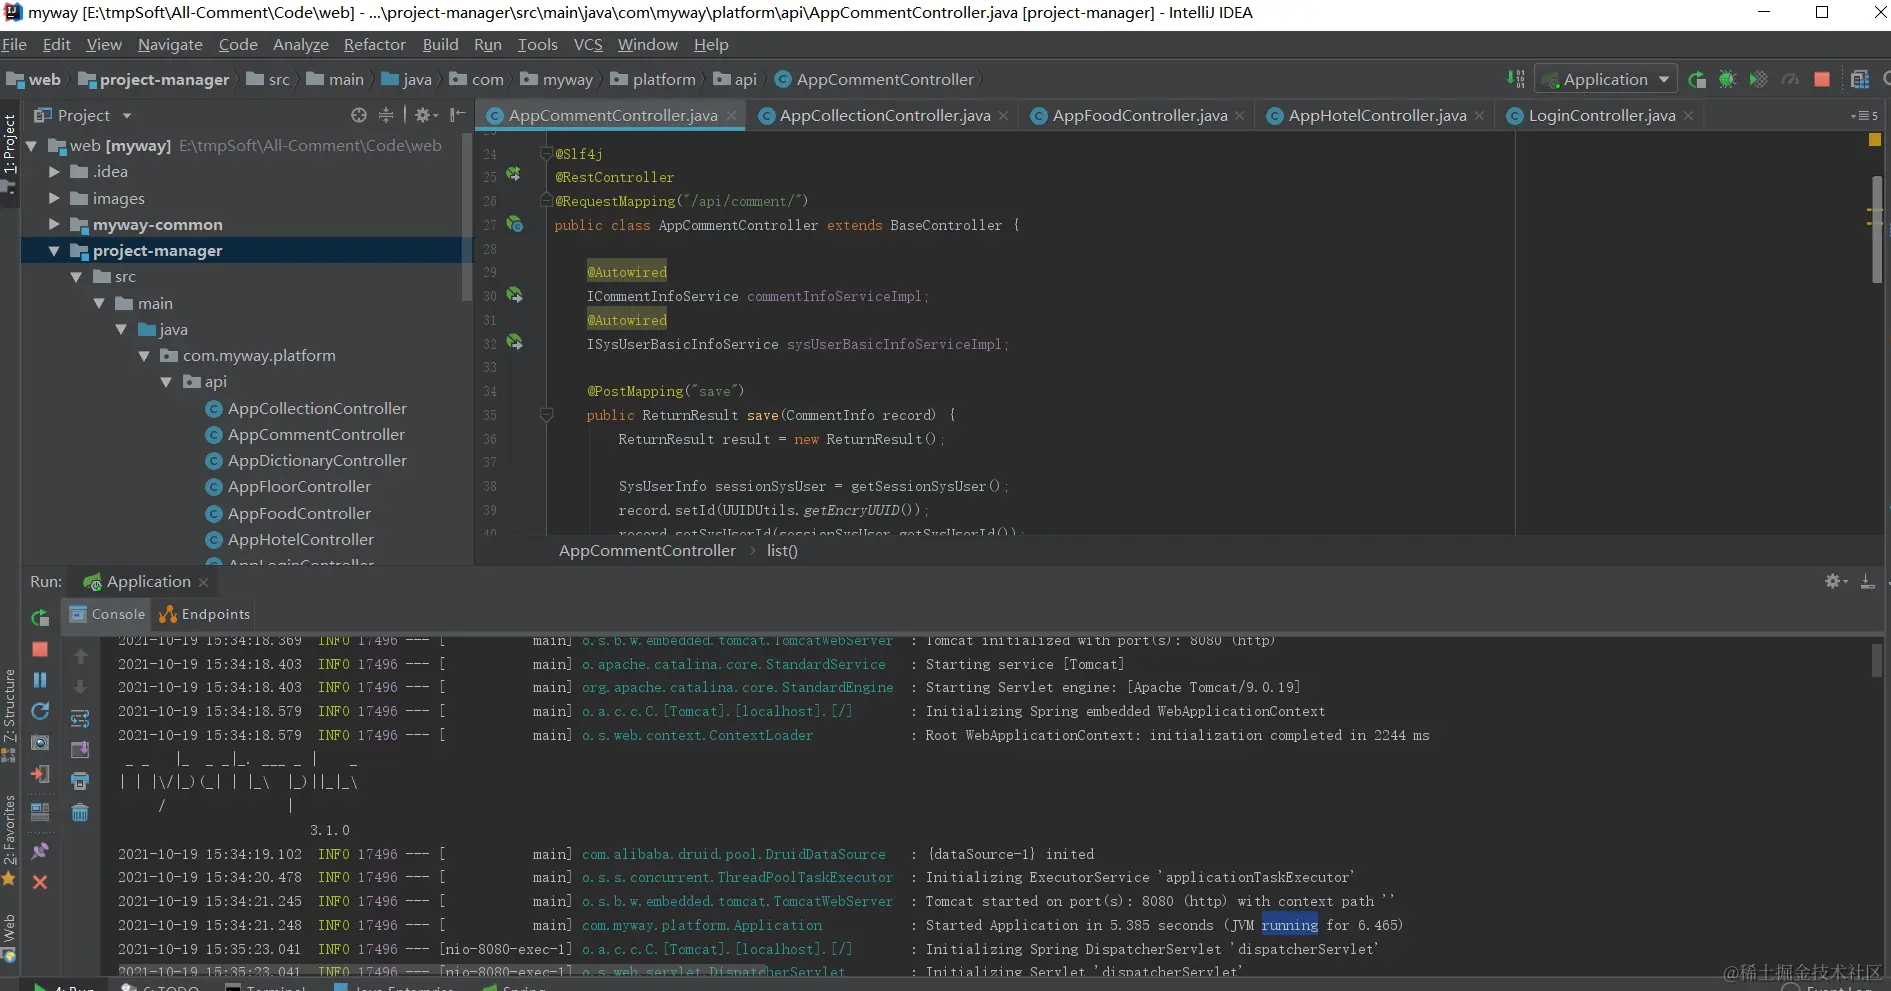Restore layout icon in Run panel

[40, 811]
